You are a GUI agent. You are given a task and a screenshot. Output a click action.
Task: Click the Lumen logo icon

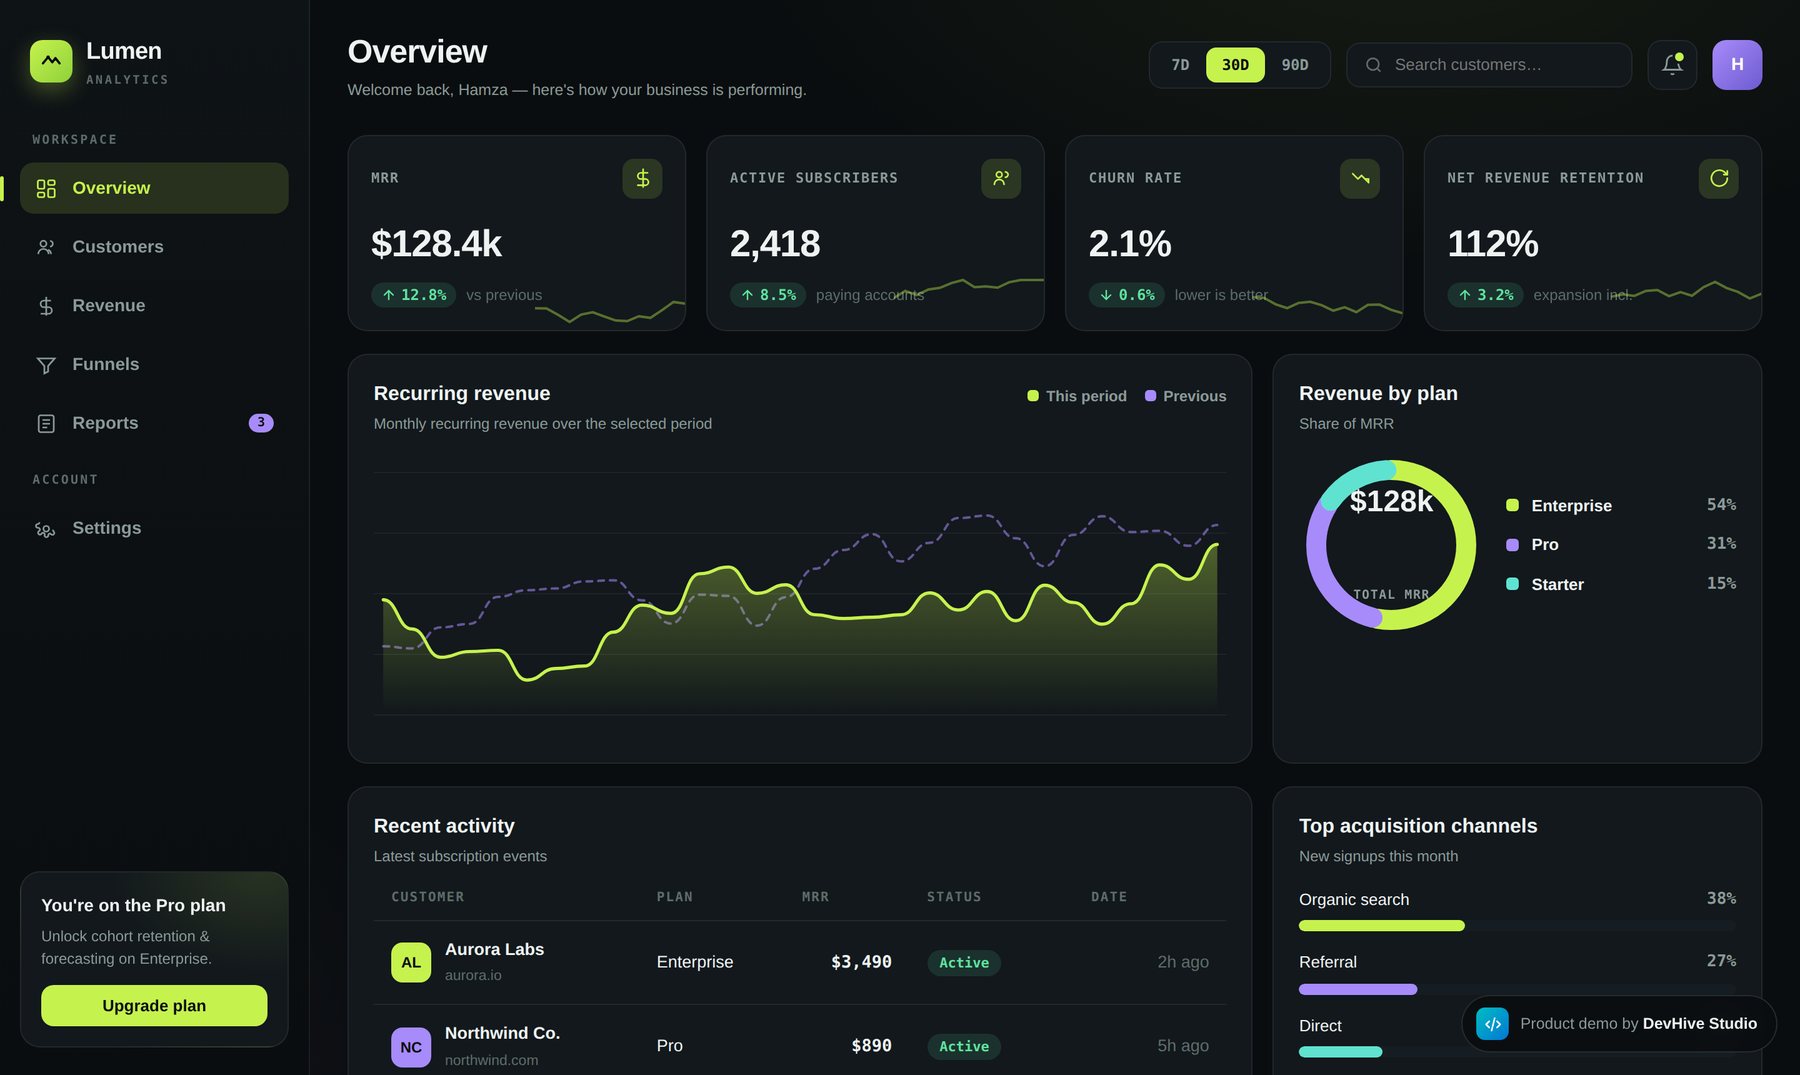point(51,61)
